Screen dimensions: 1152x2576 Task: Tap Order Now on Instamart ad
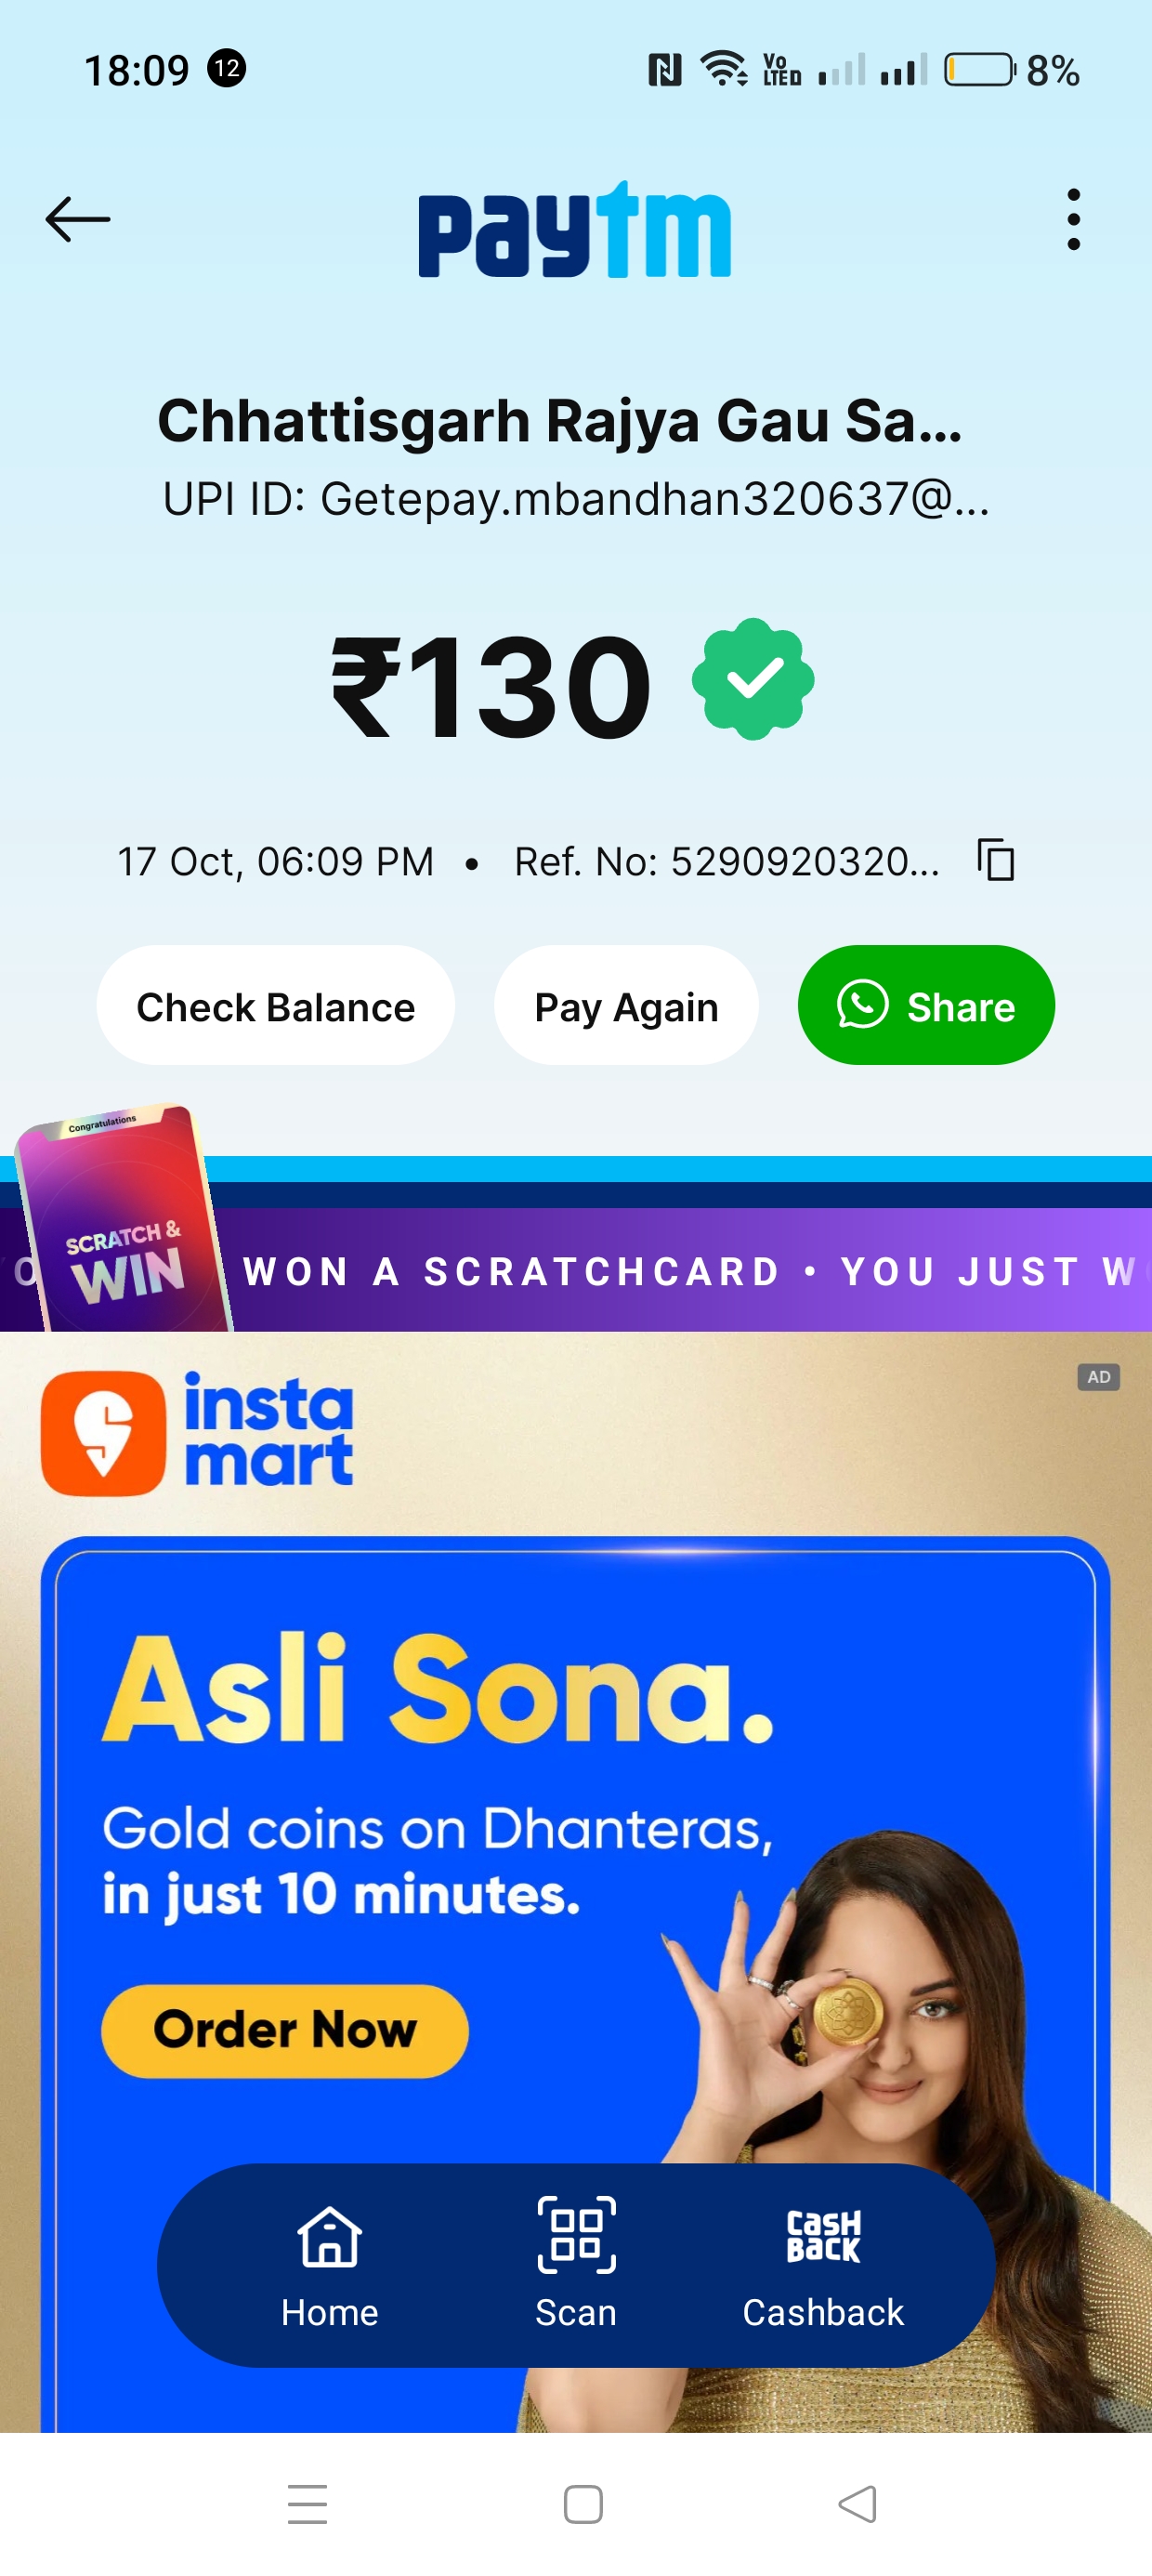pos(285,2030)
